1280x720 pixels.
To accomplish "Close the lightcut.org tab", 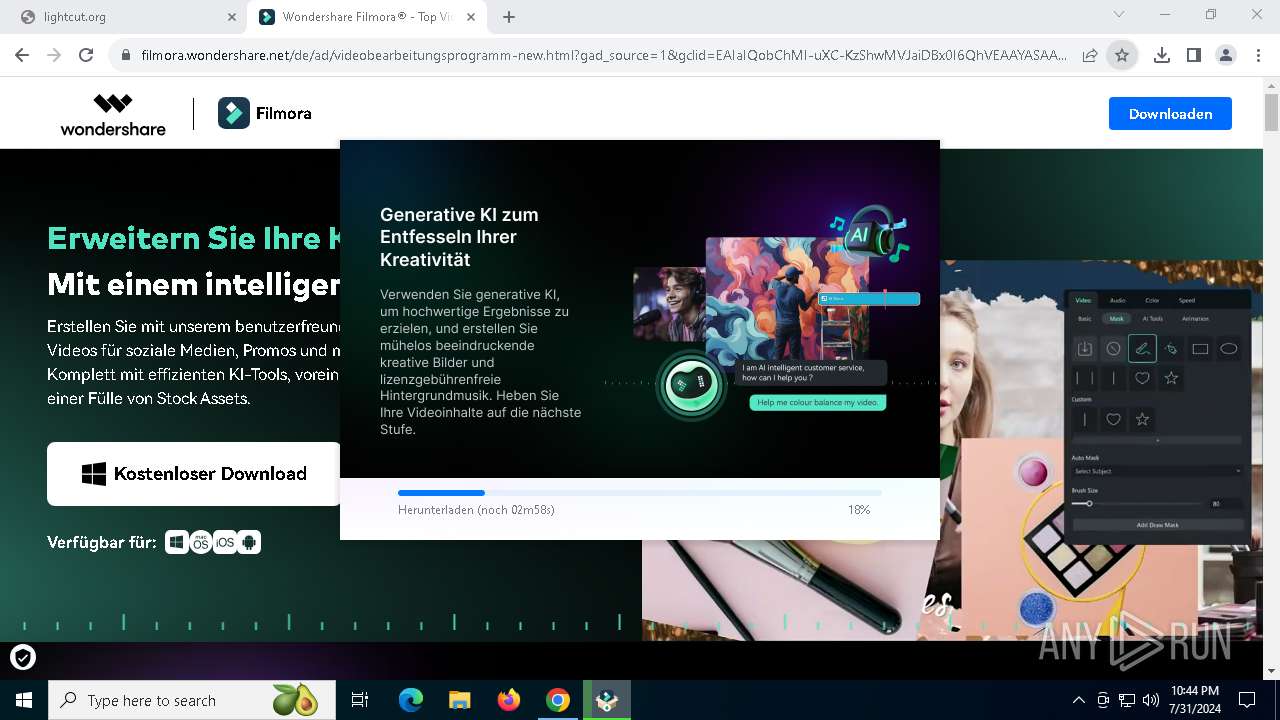I will (x=231, y=17).
